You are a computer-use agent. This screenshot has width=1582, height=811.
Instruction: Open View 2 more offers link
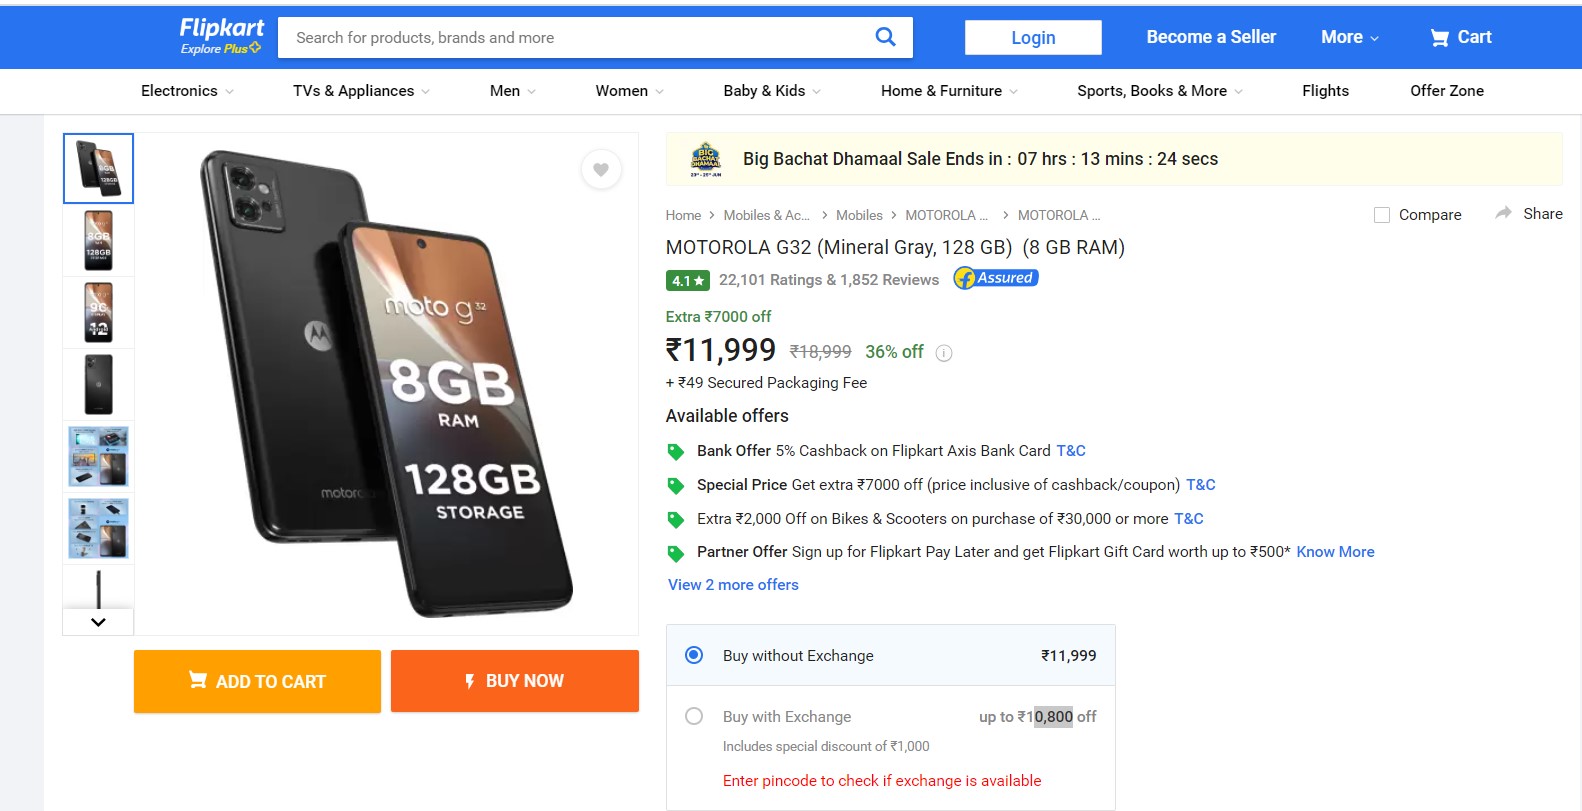pos(733,585)
